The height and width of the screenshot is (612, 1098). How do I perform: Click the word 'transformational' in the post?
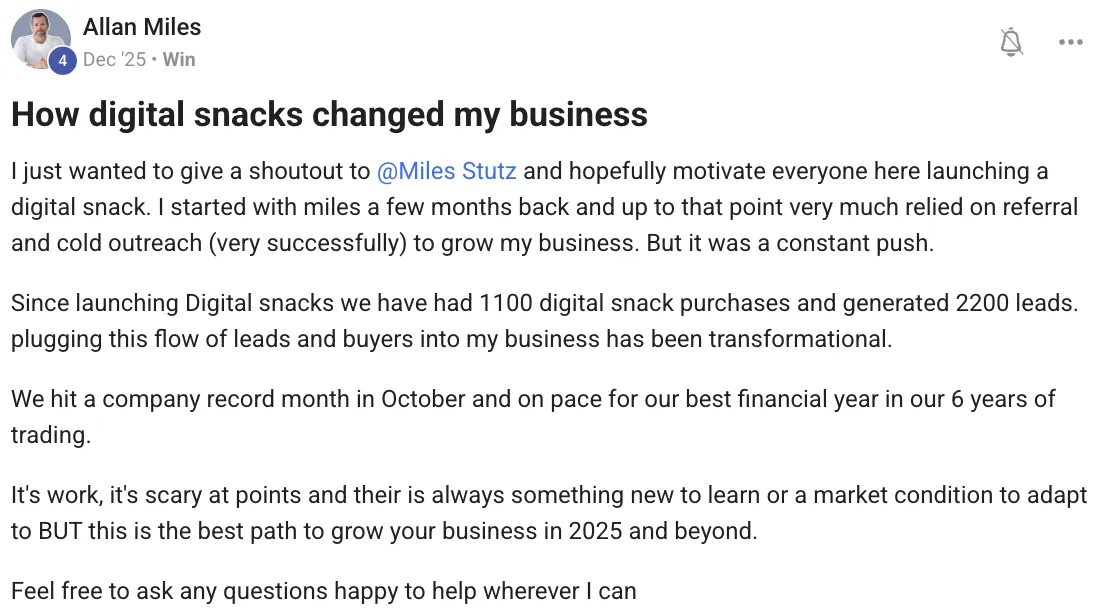[799, 339]
